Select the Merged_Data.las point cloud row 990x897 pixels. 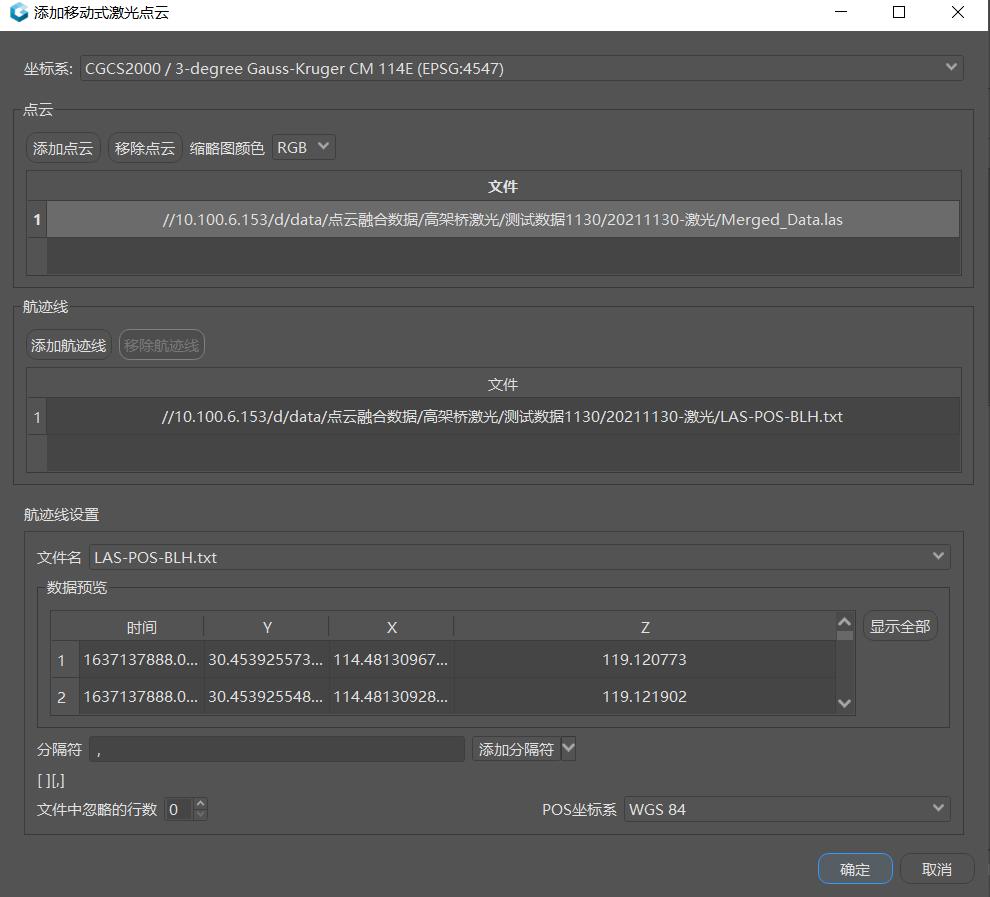[503, 220]
